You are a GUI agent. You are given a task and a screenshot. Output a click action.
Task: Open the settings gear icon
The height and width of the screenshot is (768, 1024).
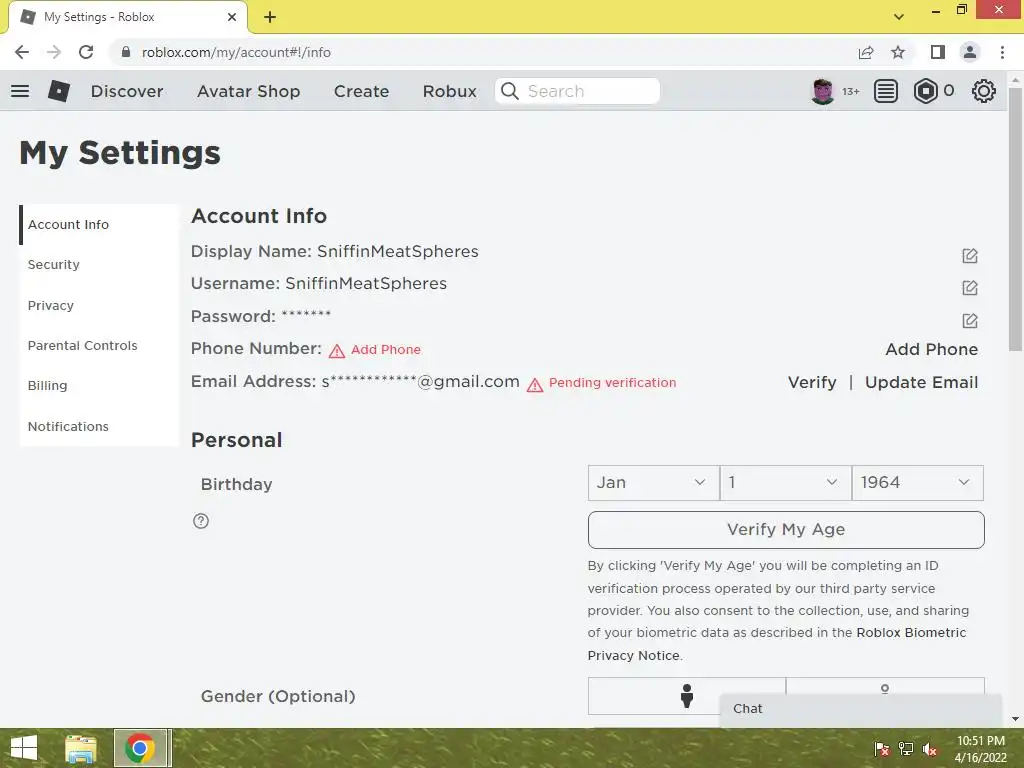pyautogui.click(x=984, y=91)
